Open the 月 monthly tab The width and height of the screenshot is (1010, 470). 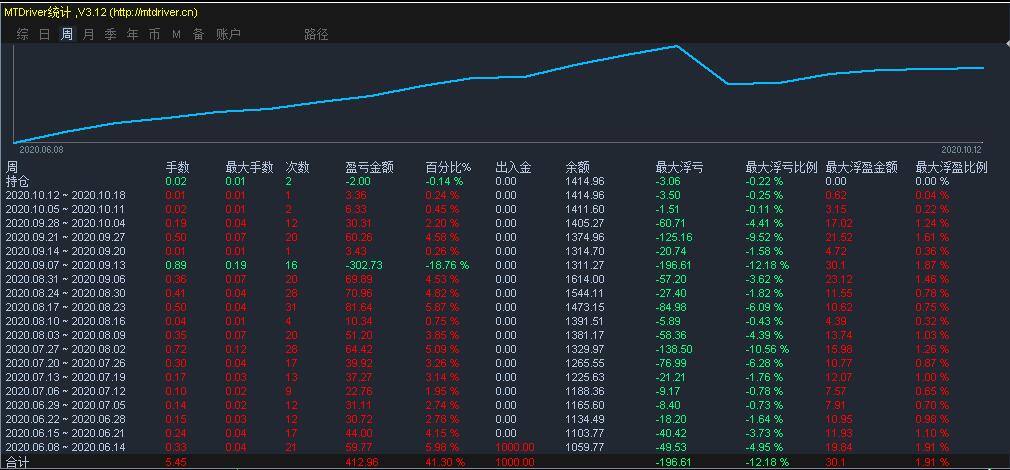(x=88, y=35)
